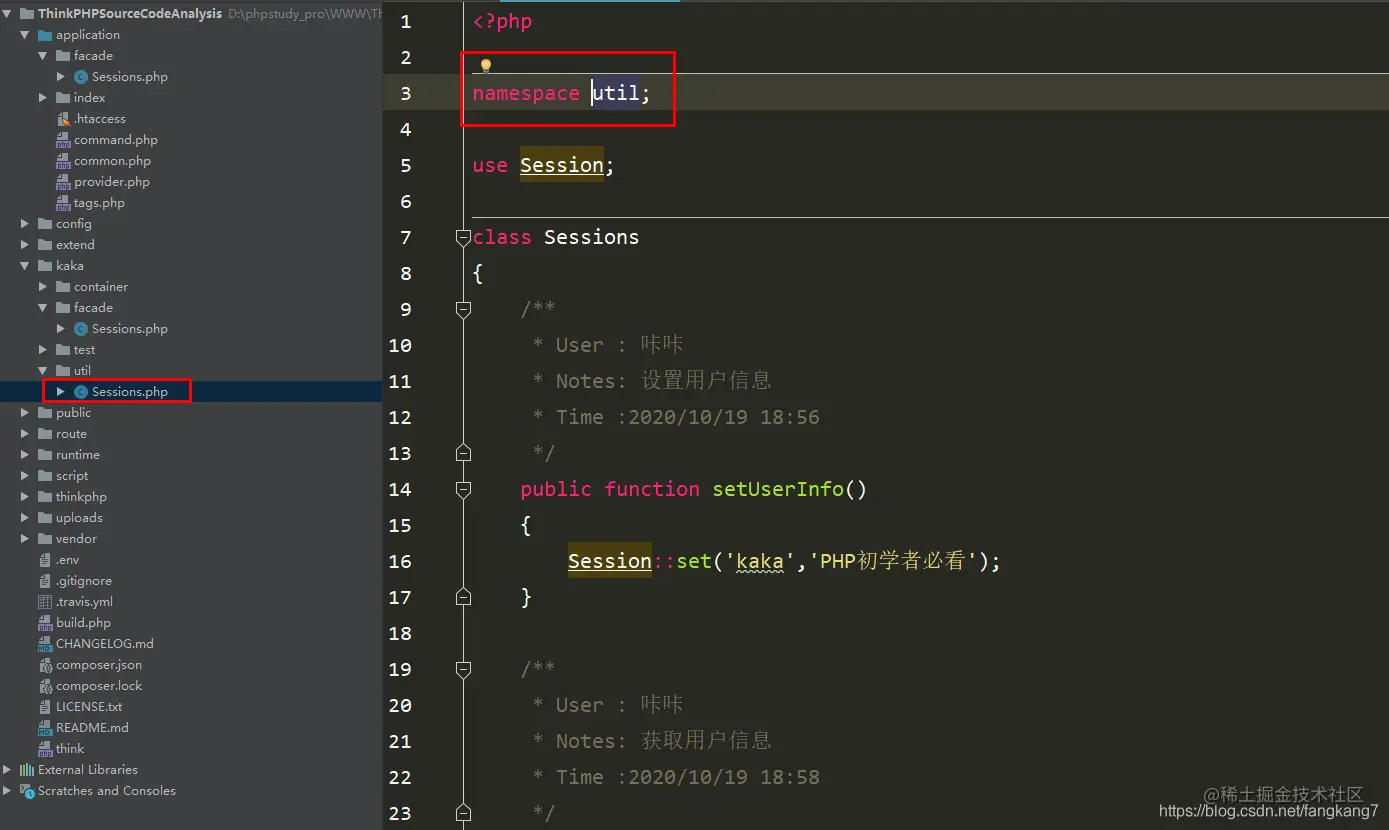Click the think PHP file icon
Screen dimensions: 1389x830
[45, 749]
